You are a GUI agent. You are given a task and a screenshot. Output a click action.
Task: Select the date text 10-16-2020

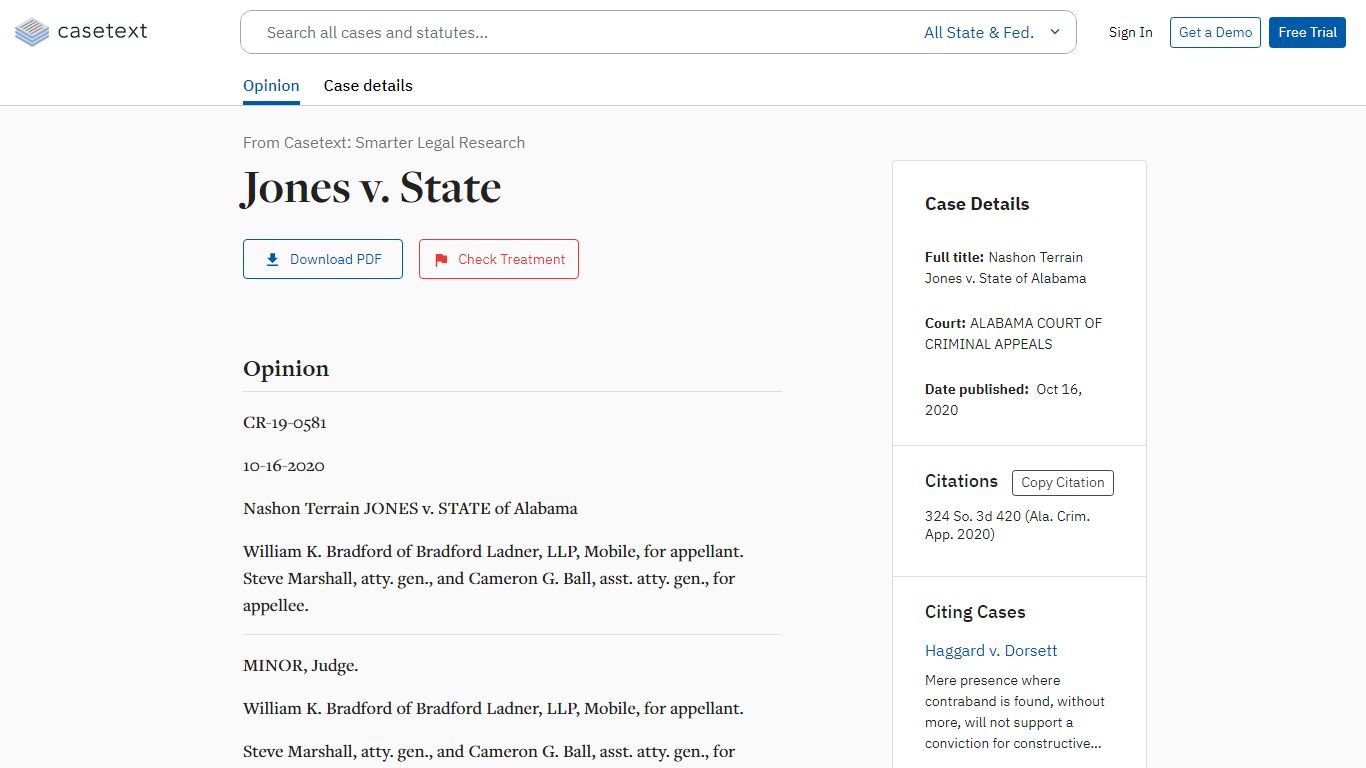coord(284,465)
